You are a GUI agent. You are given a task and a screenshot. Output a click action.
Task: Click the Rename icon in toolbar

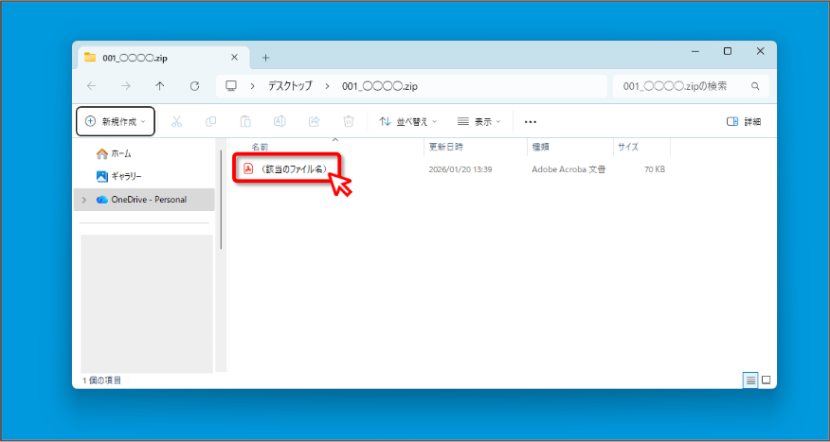(x=279, y=121)
